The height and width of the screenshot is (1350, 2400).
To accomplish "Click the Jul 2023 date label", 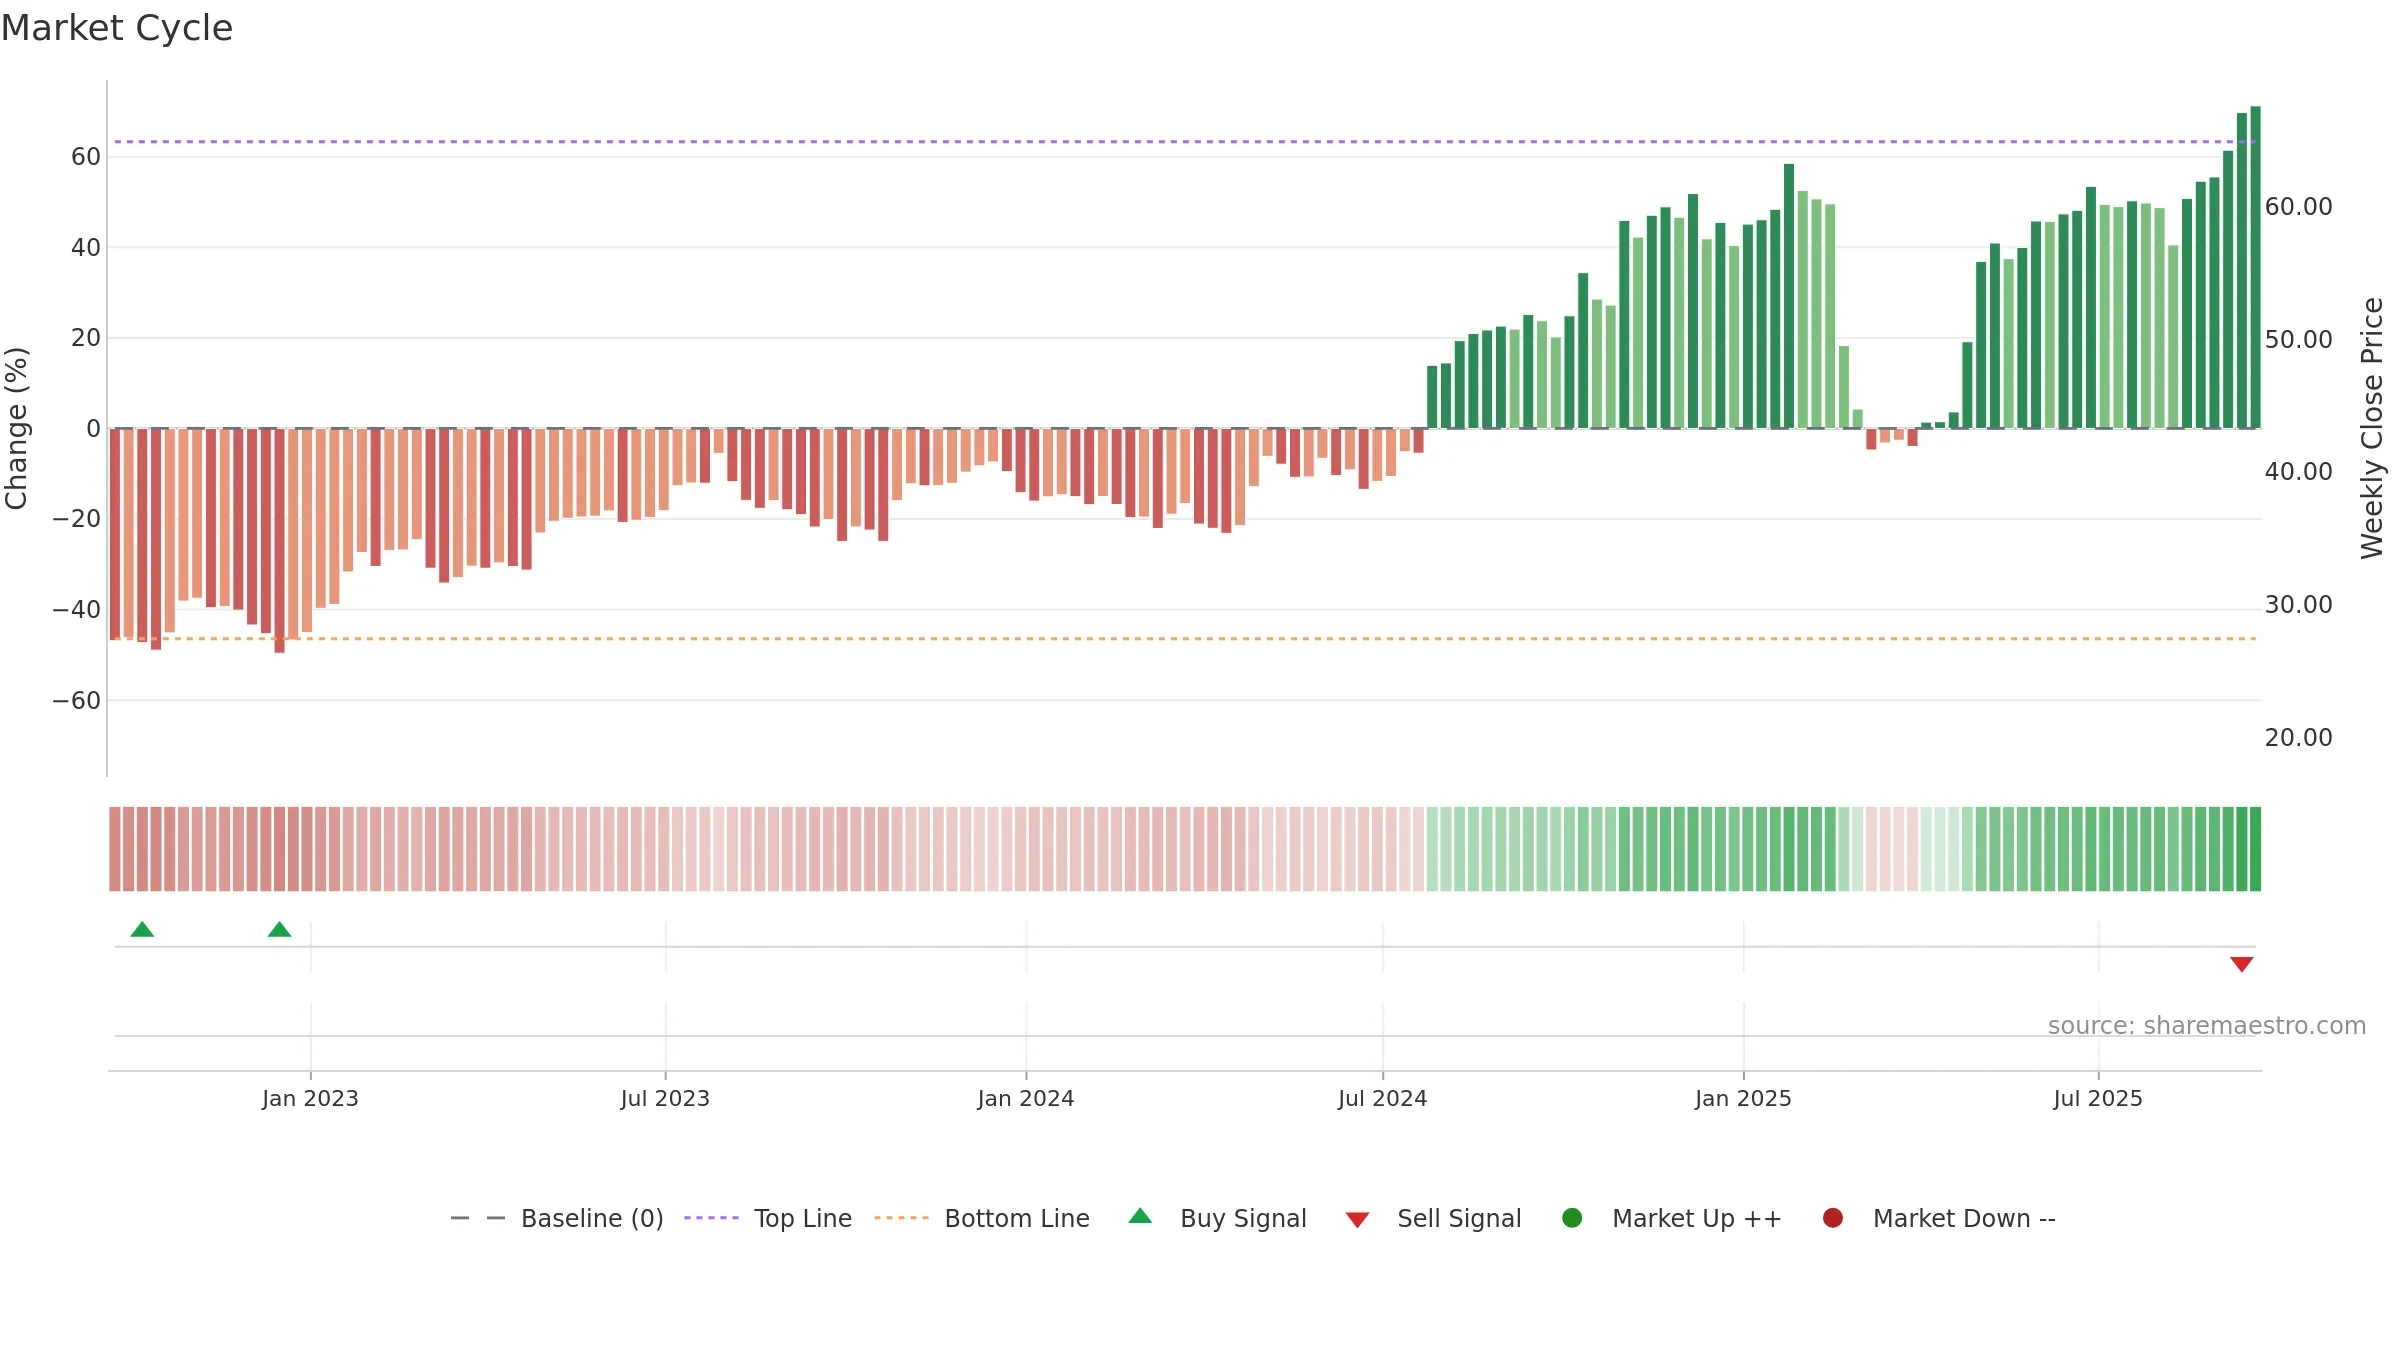I will [665, 1099].
